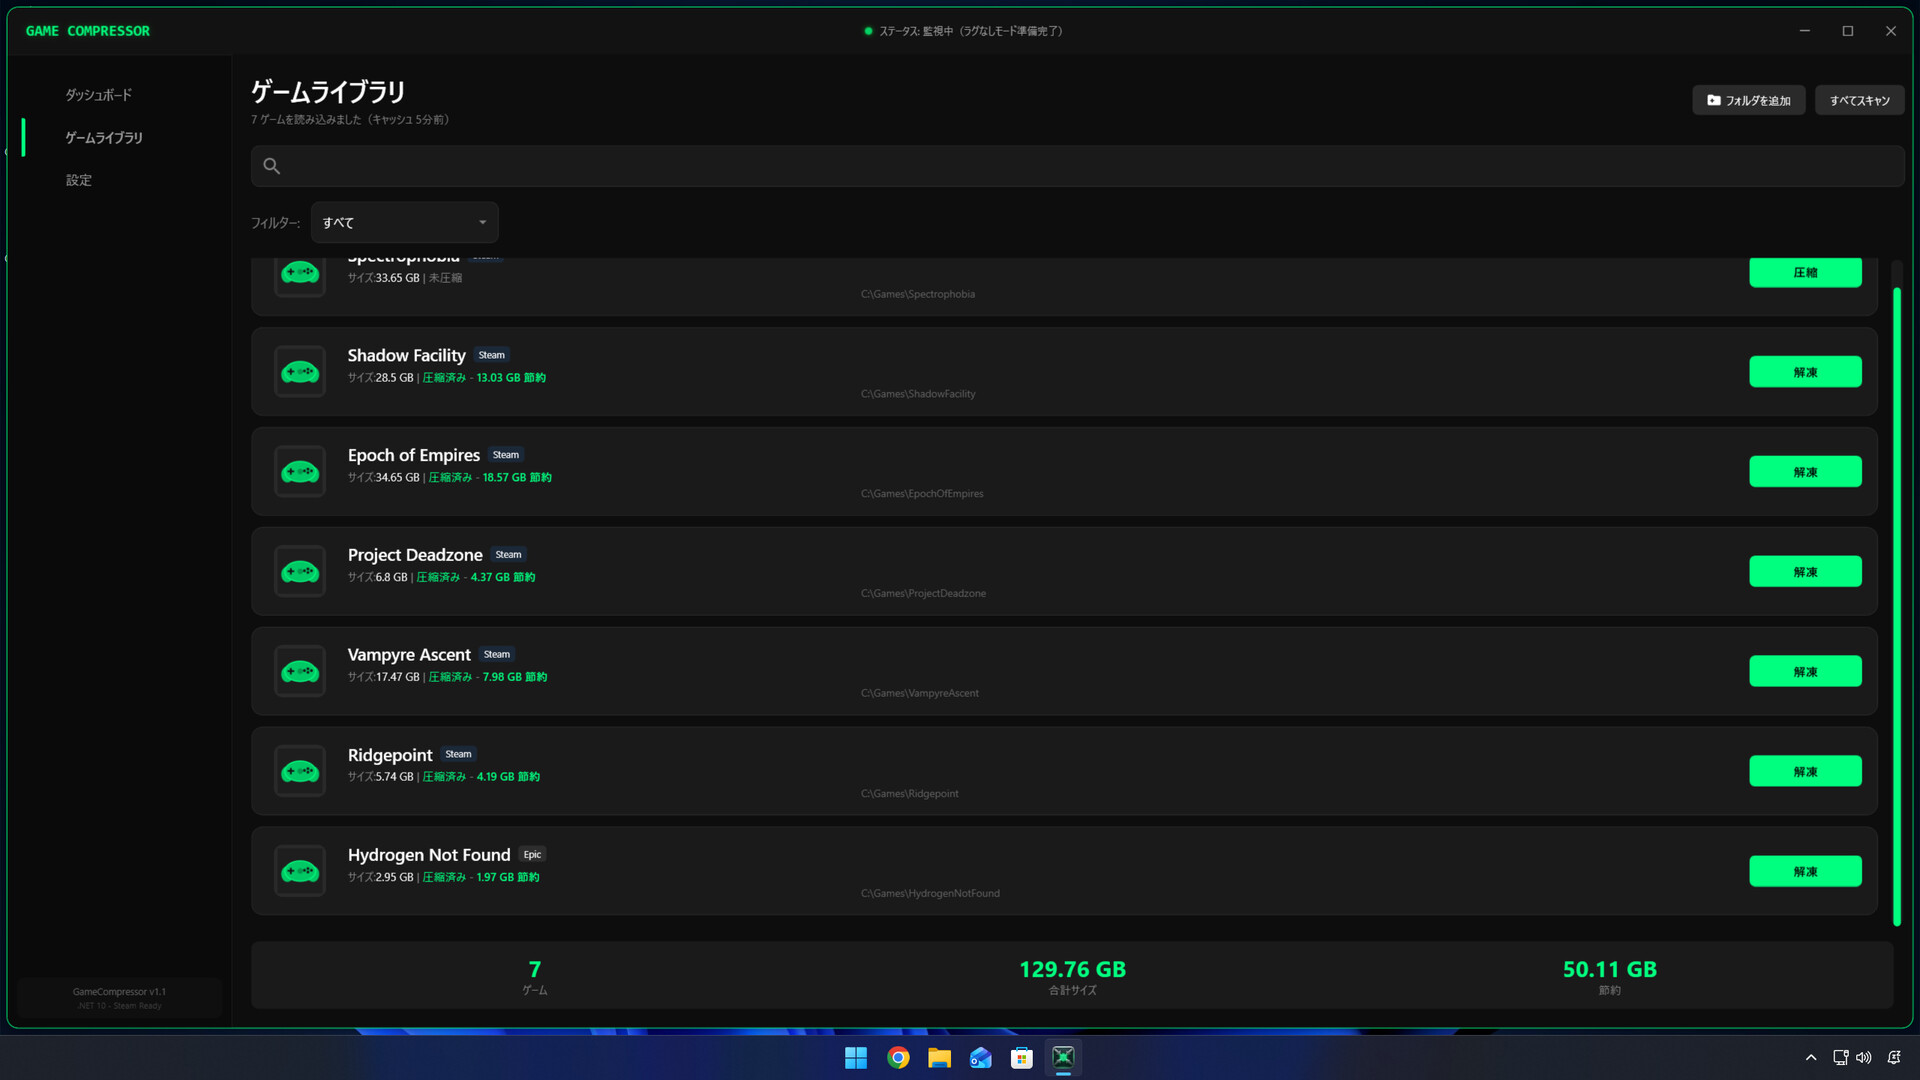Open Google Chrome from the taskbar

click(x=898, y=1058)
